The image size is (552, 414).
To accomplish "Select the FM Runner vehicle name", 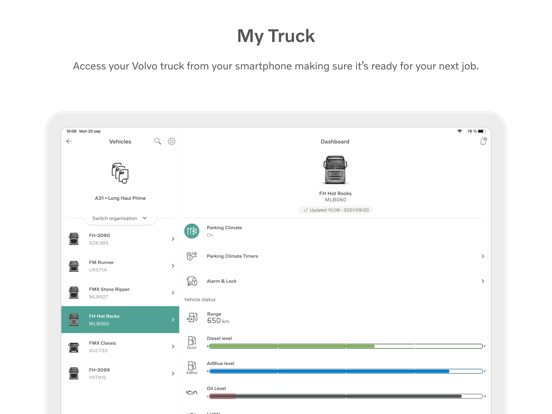I will point(101,262).
